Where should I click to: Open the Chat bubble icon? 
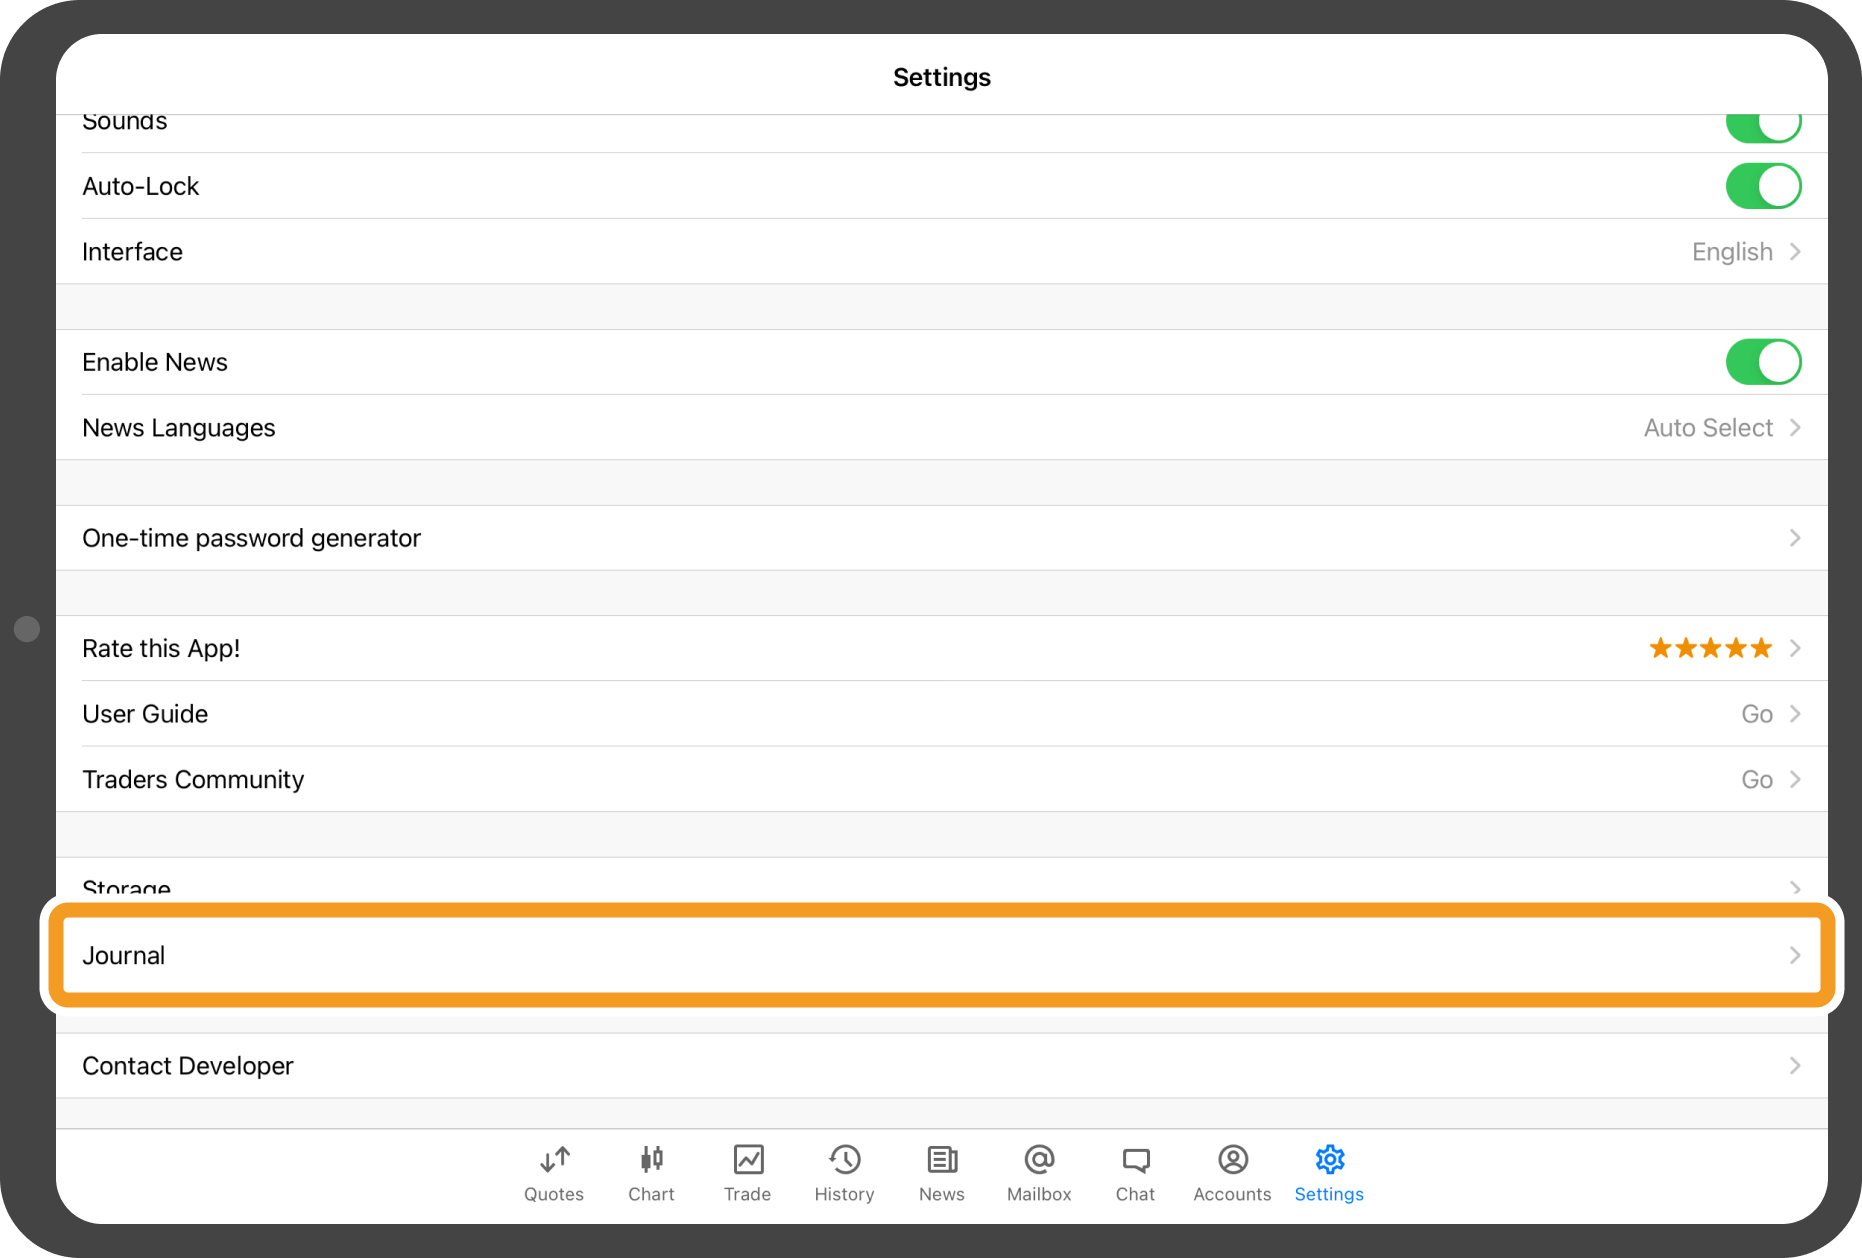1135,1160
